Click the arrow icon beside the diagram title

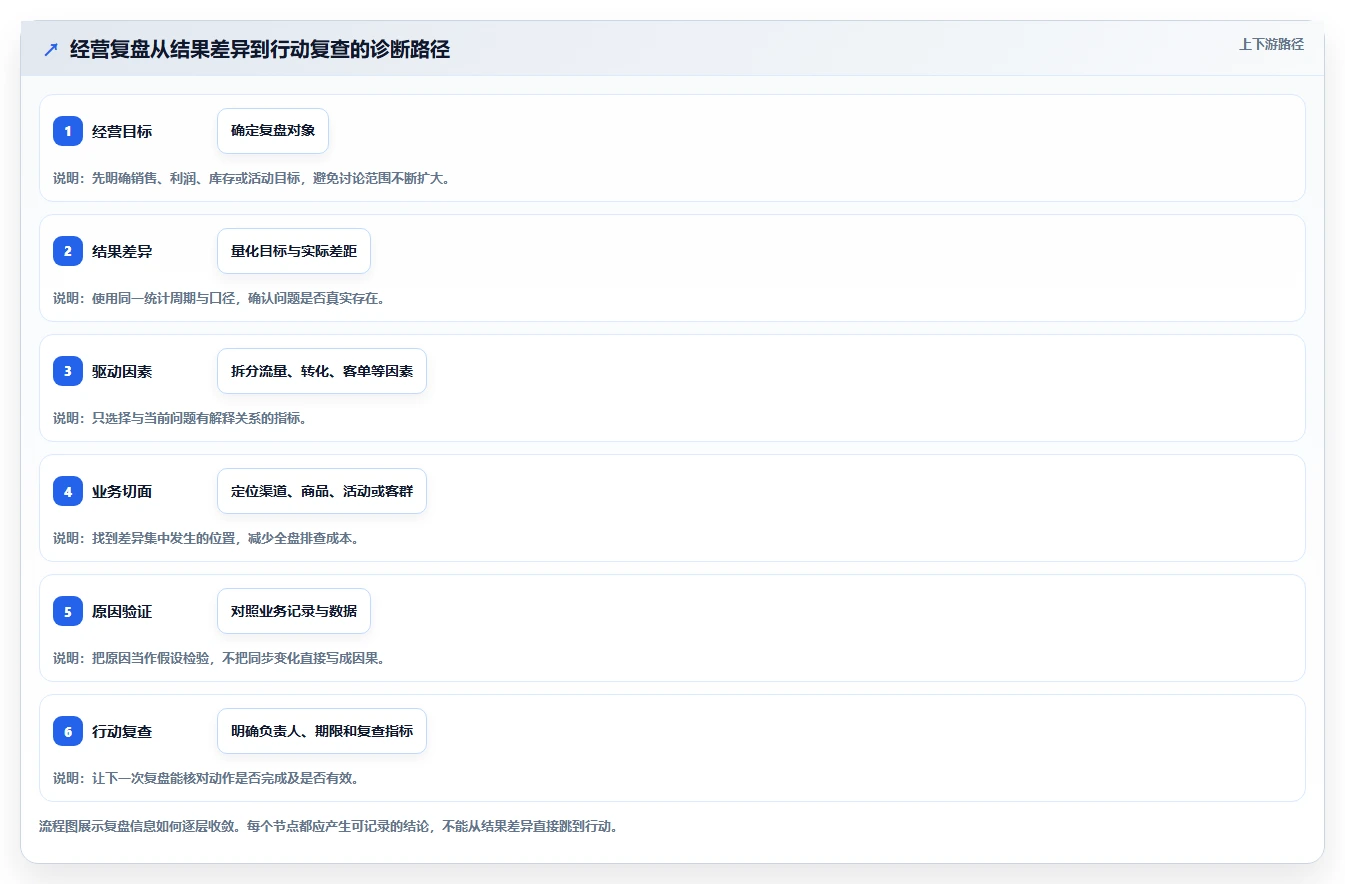tap(51, 49)
